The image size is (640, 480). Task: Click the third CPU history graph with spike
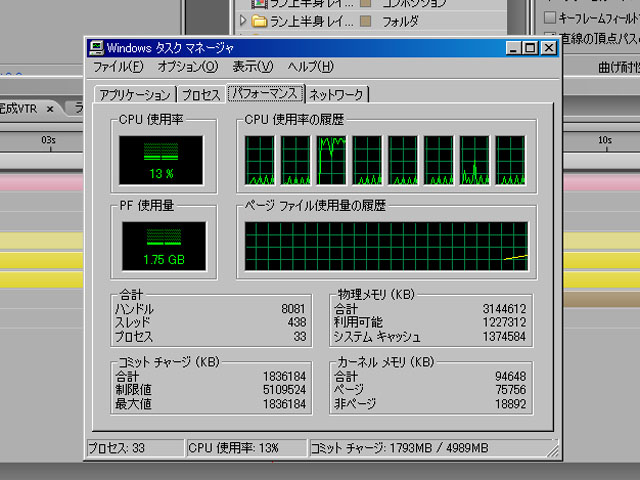[x=331, y=160]
